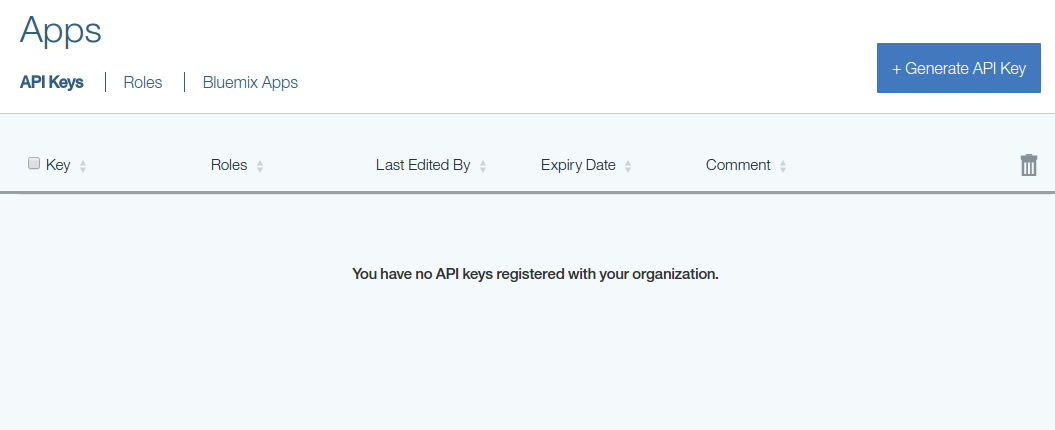Tick the select-all checkbox next to Key
This screenshot has width=1055, height=430.
point(34,164)
